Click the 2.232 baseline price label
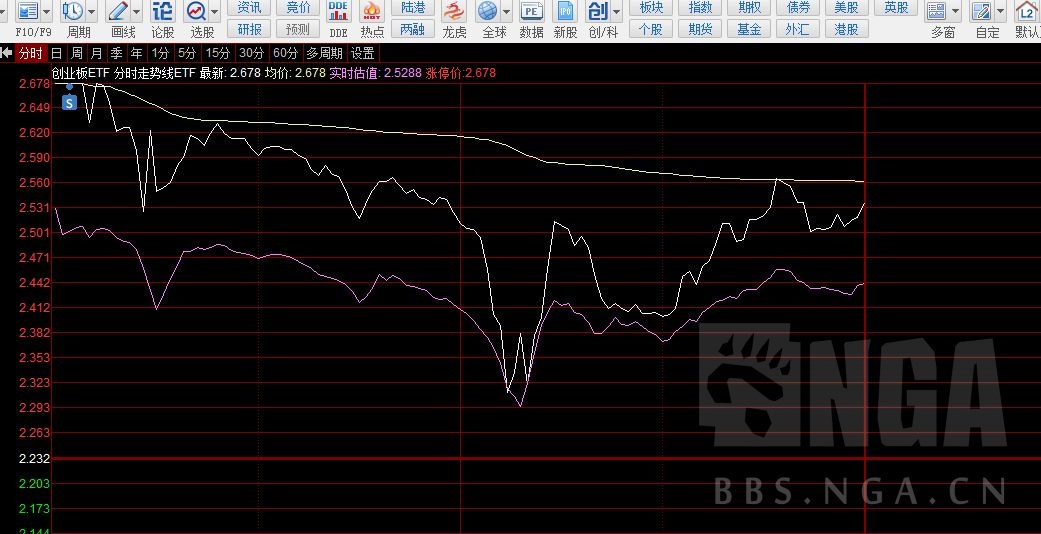 35,459
